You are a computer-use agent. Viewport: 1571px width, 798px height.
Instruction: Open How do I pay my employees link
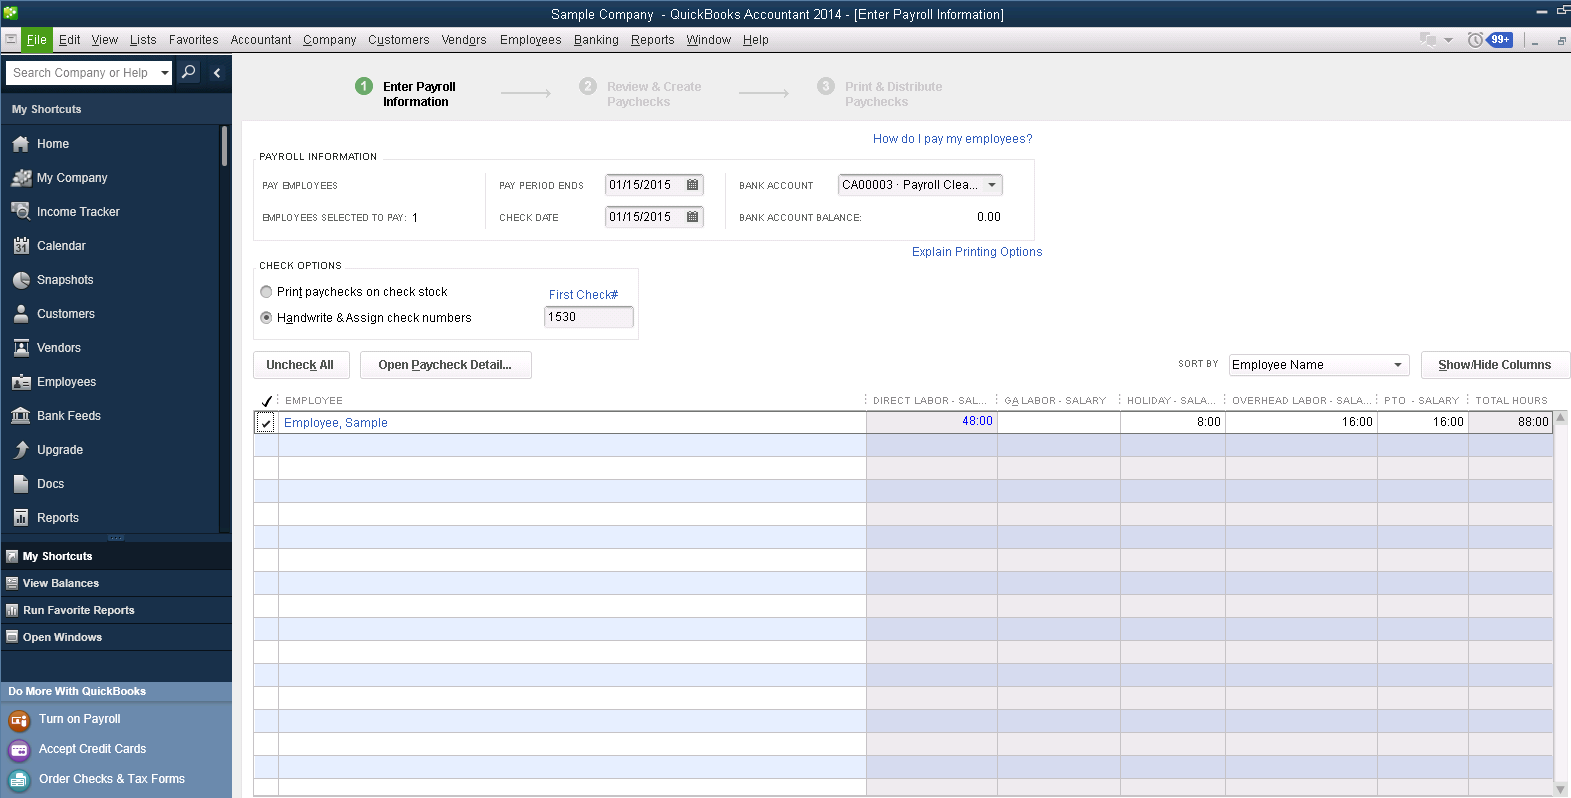pyautogui.click(x=952, y=139)
